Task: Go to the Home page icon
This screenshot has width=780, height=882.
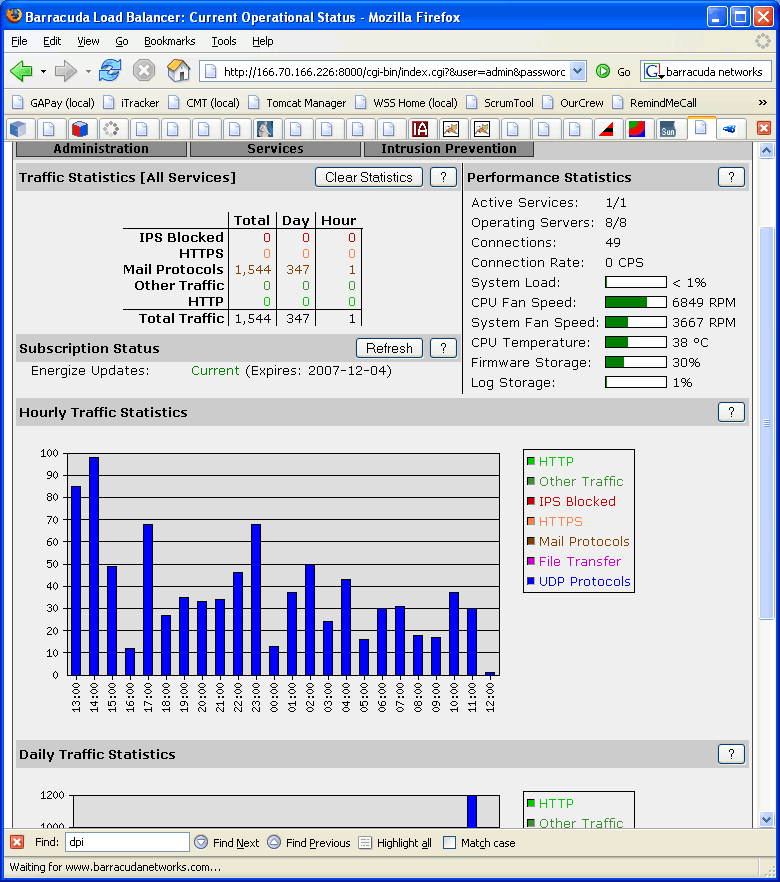Action: click(179, 71)
